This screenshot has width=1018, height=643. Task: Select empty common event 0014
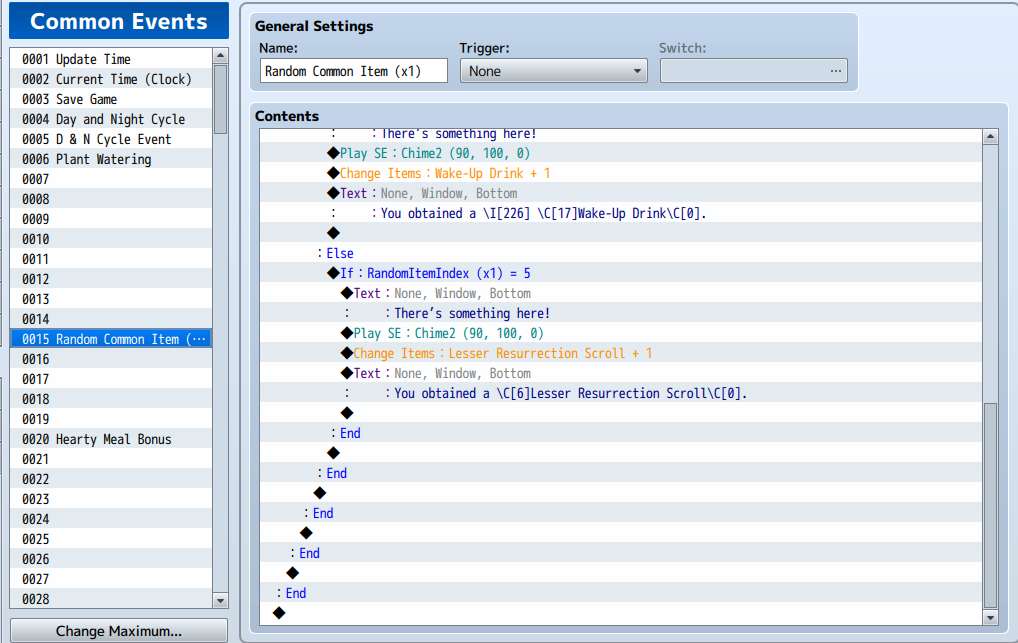(x=111, y=319)
